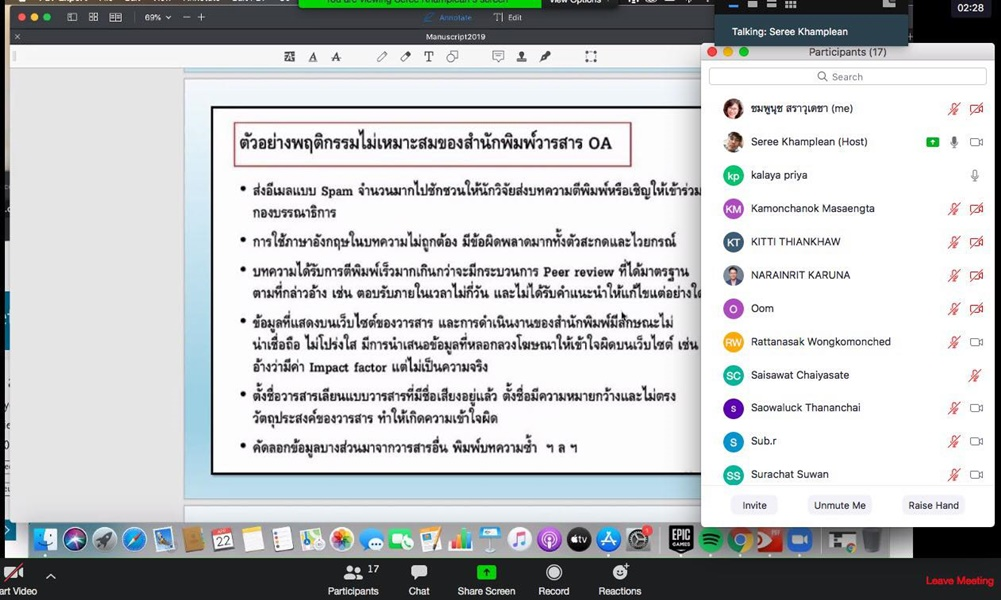Open the Chat panel in Zoom

(419, 578)
